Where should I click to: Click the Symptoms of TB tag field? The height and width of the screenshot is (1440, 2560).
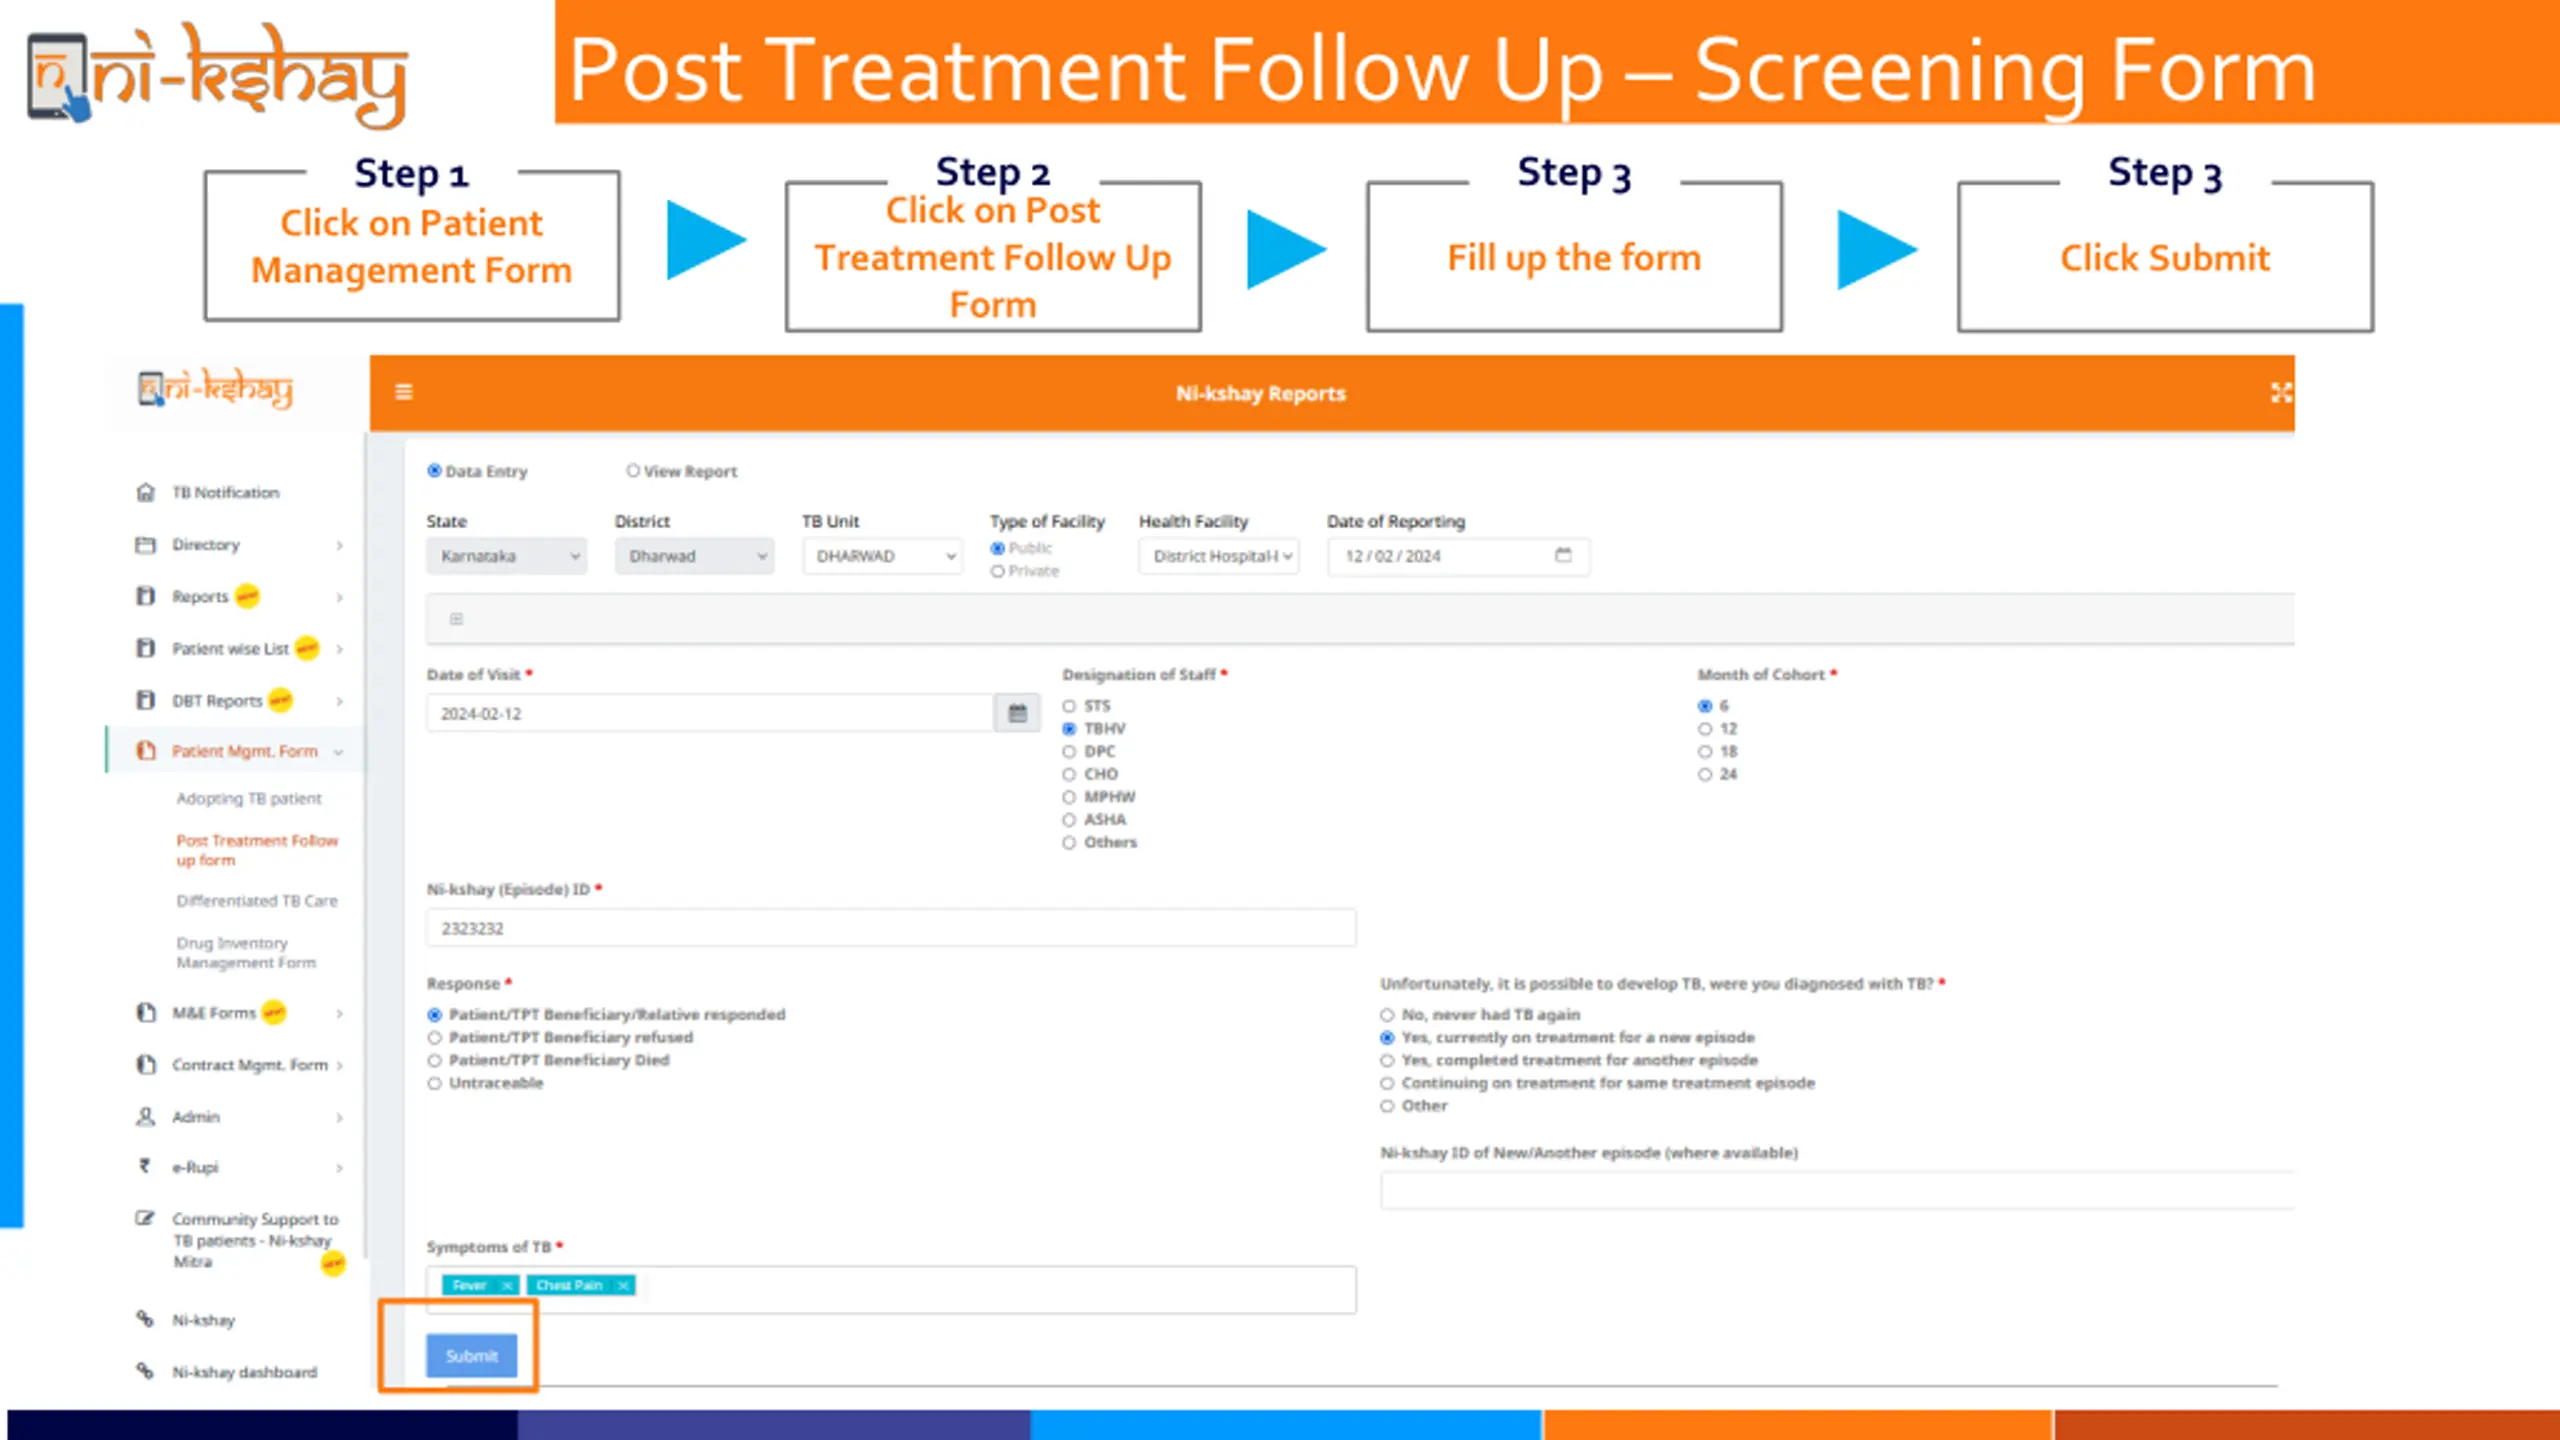[891, 1289]
